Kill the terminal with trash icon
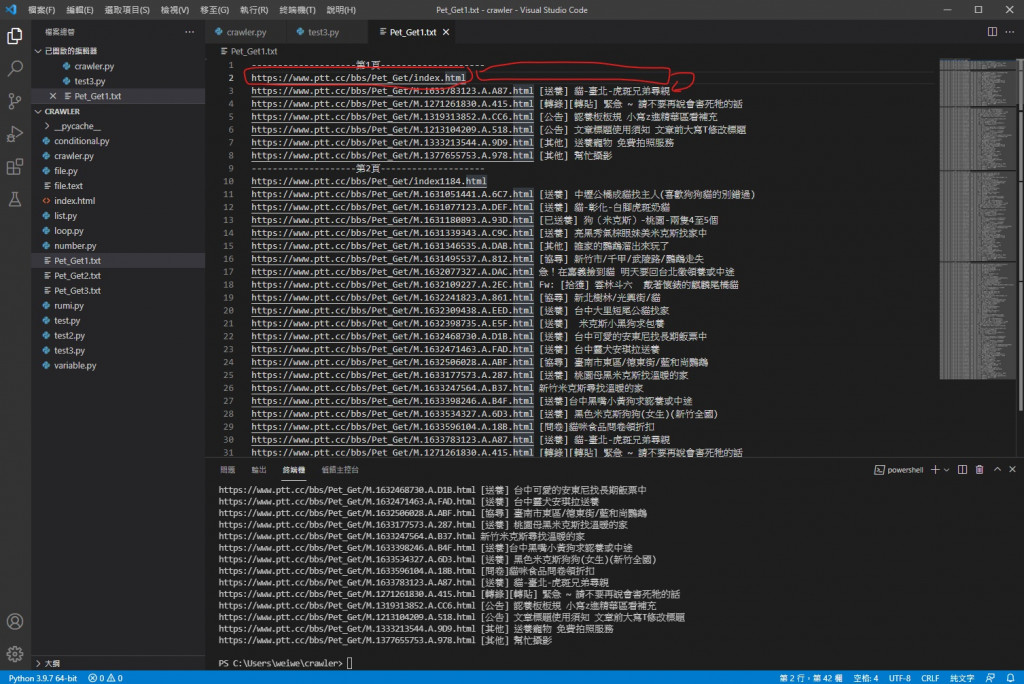The width and height of the screenshot is (1024, 684). pos(980,470)
